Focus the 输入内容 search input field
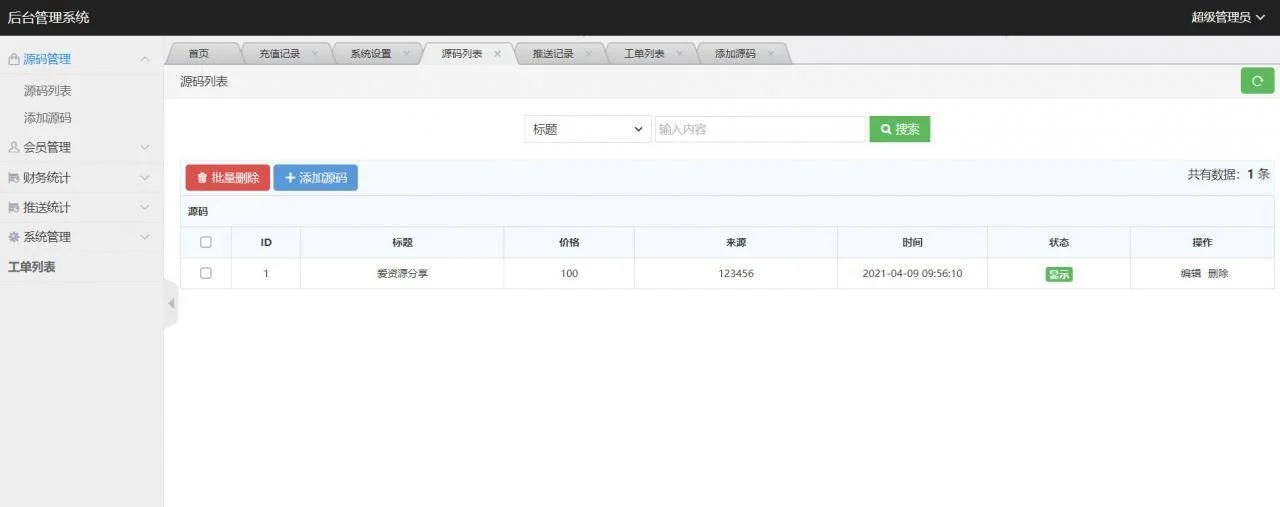The image size is (1280, 507). pyautogui.click(x=759, y=129)
